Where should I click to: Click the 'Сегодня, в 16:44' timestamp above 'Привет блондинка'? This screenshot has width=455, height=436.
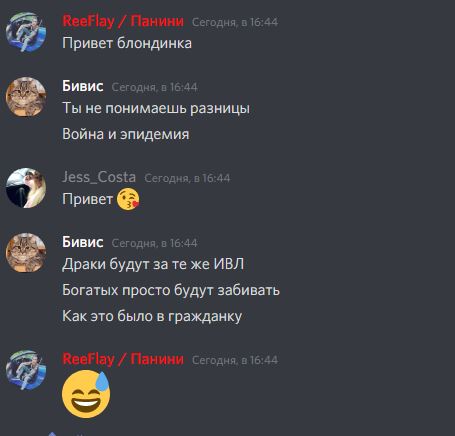(235, 22)
